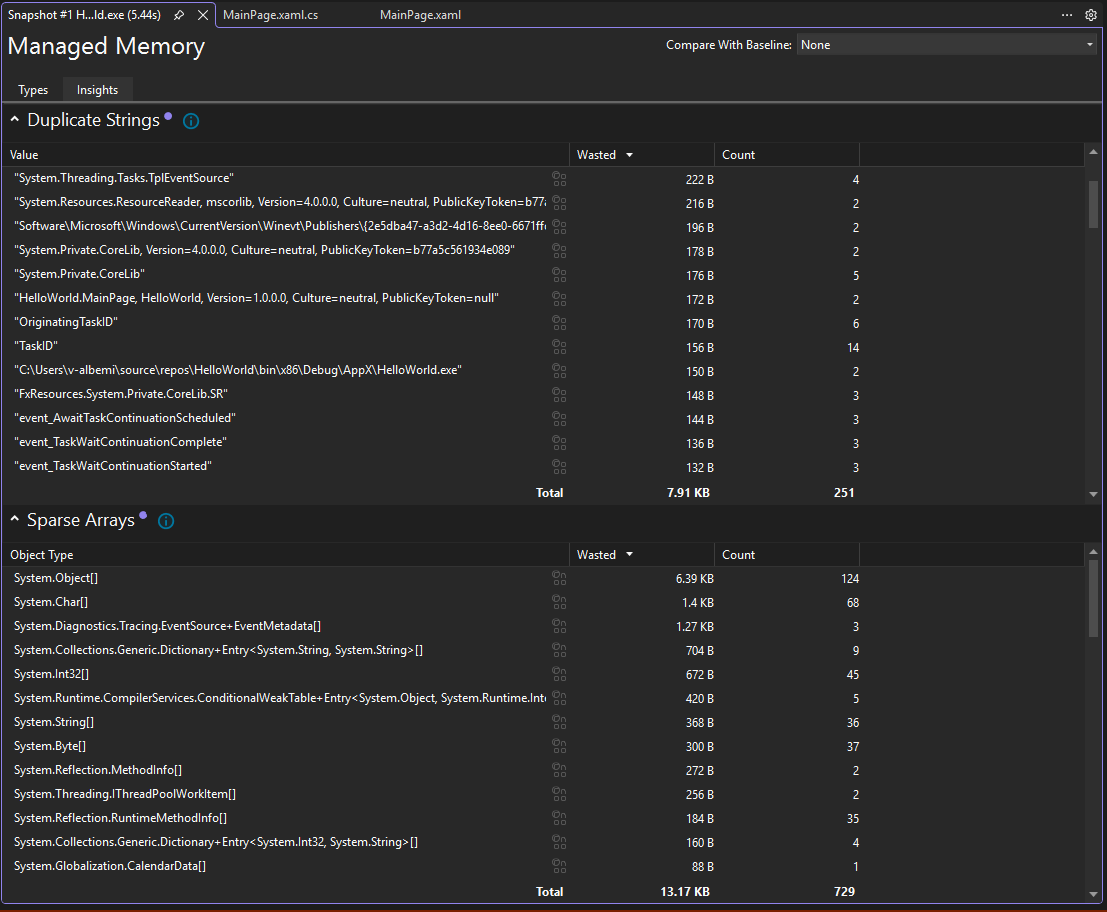The width and height of the screenshot is (1107, 912).
Task: Show info about the Duplicate Strings insight
Action: (190, 120)
